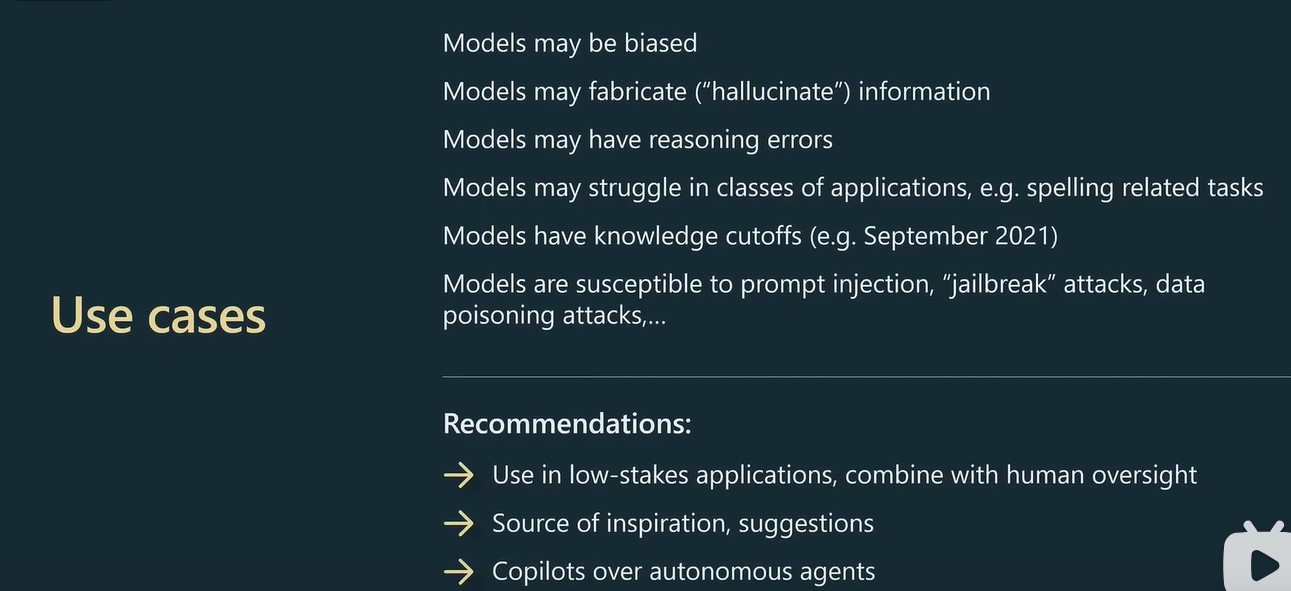
Task: Click the line about models fabricating information
Action: [x=716, y=91]
